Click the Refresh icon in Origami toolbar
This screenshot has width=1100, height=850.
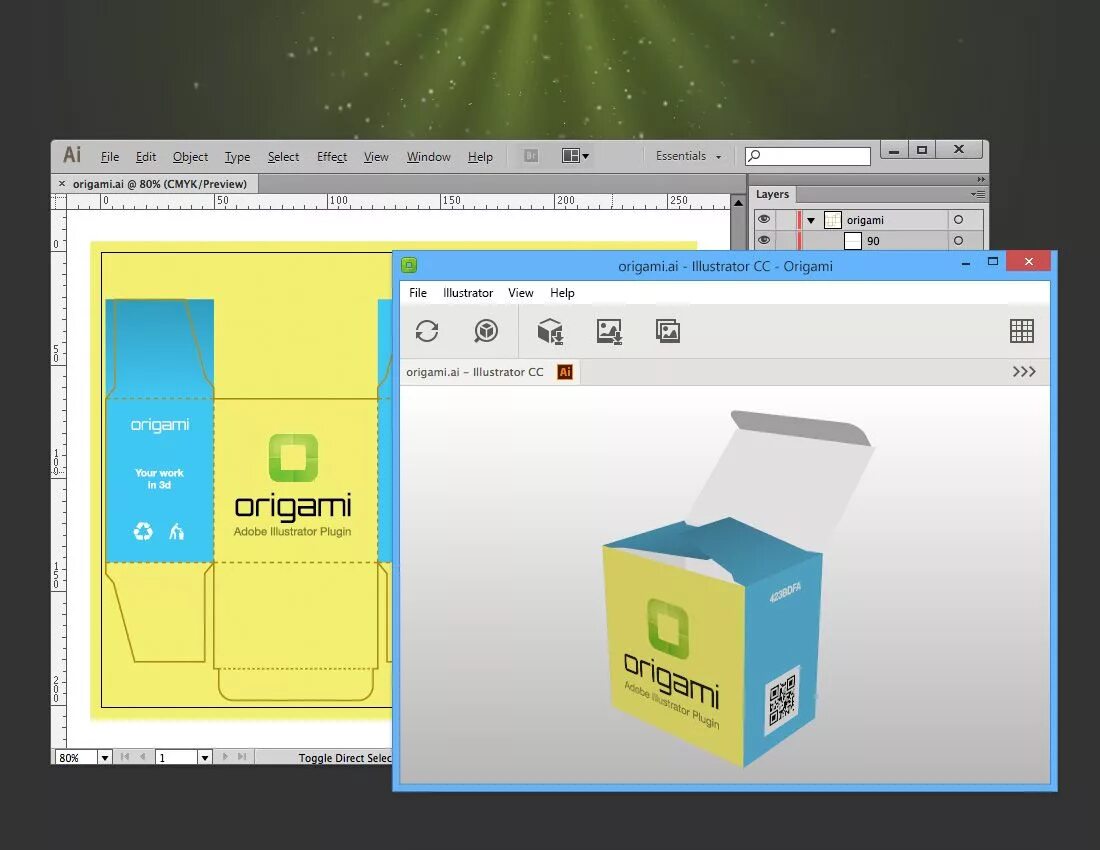427,331
